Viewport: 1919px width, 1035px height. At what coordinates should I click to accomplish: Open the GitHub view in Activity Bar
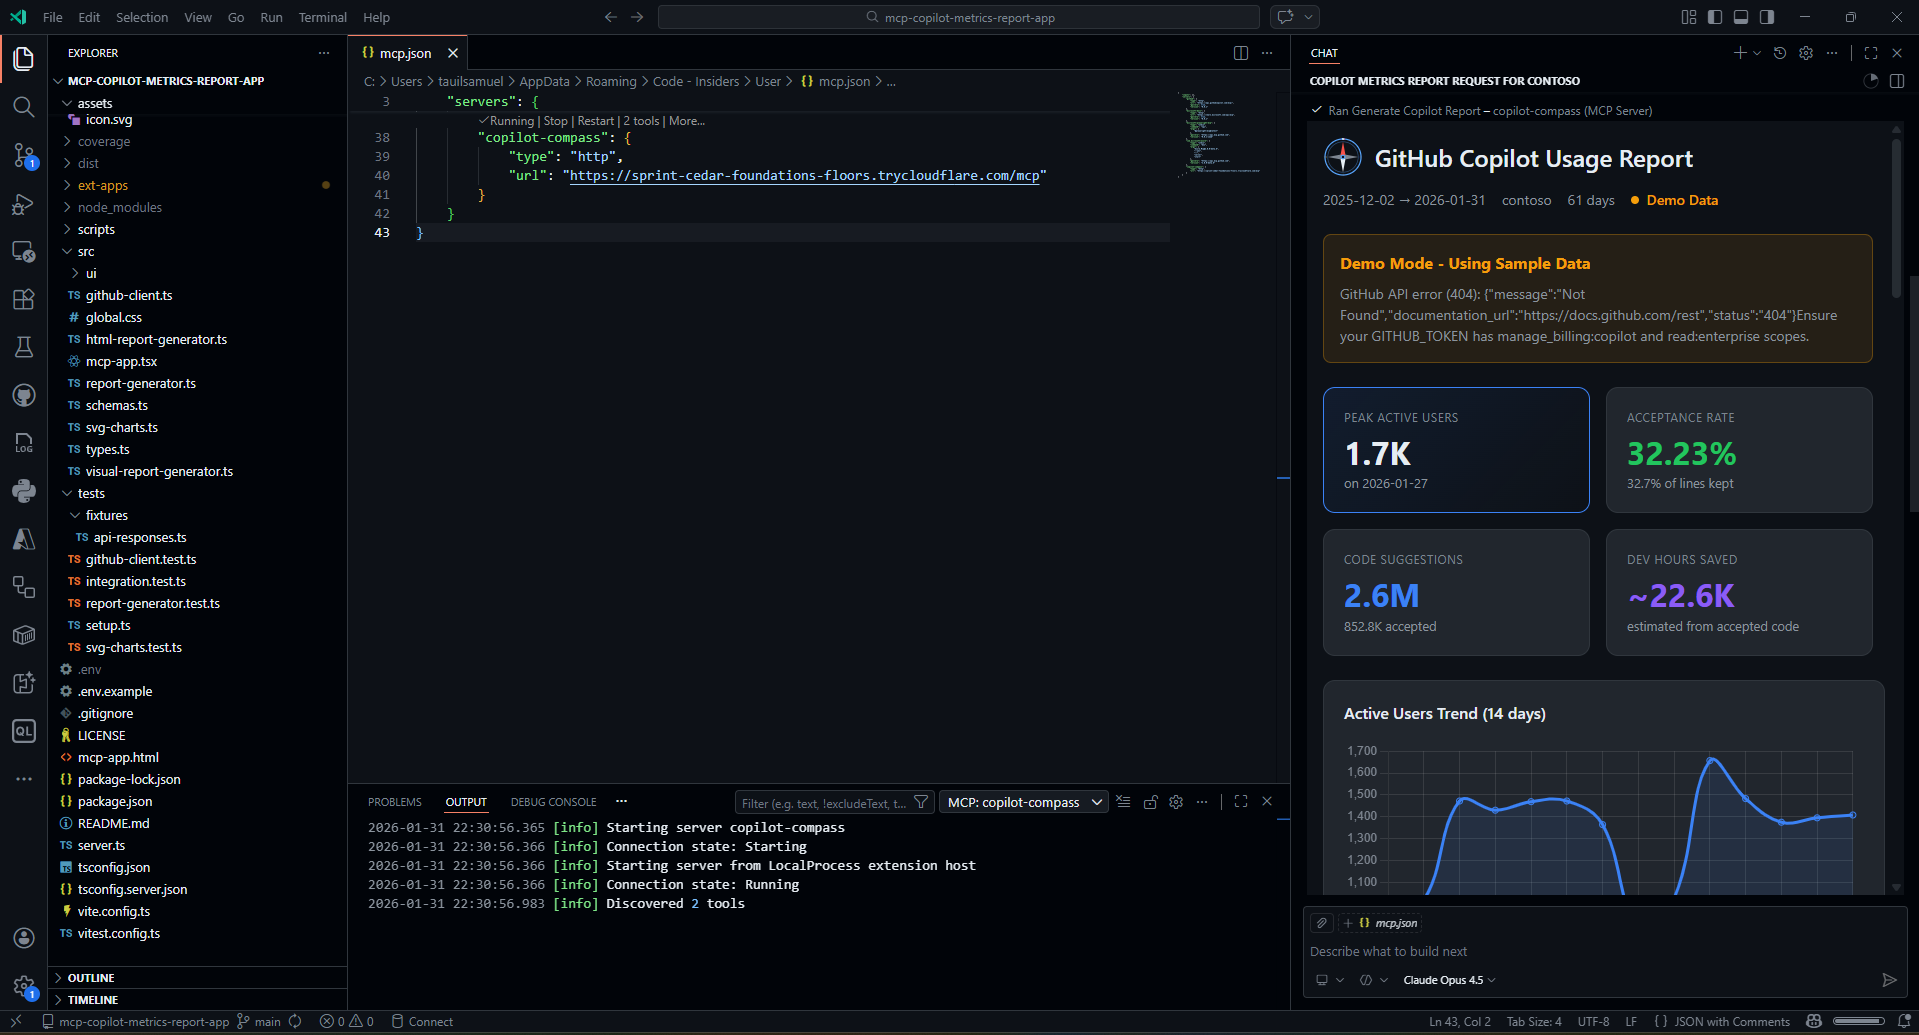[x=24, y=395]
